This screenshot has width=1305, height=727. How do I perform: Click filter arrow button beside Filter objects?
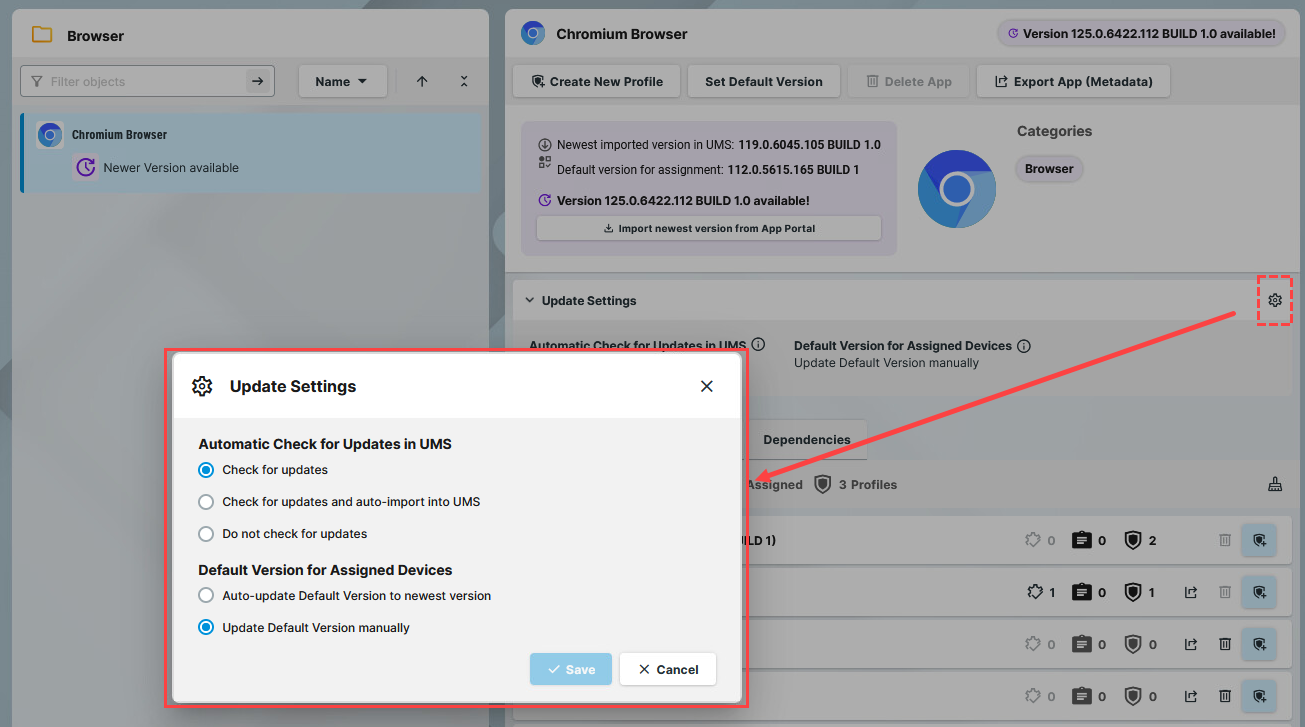258,82
